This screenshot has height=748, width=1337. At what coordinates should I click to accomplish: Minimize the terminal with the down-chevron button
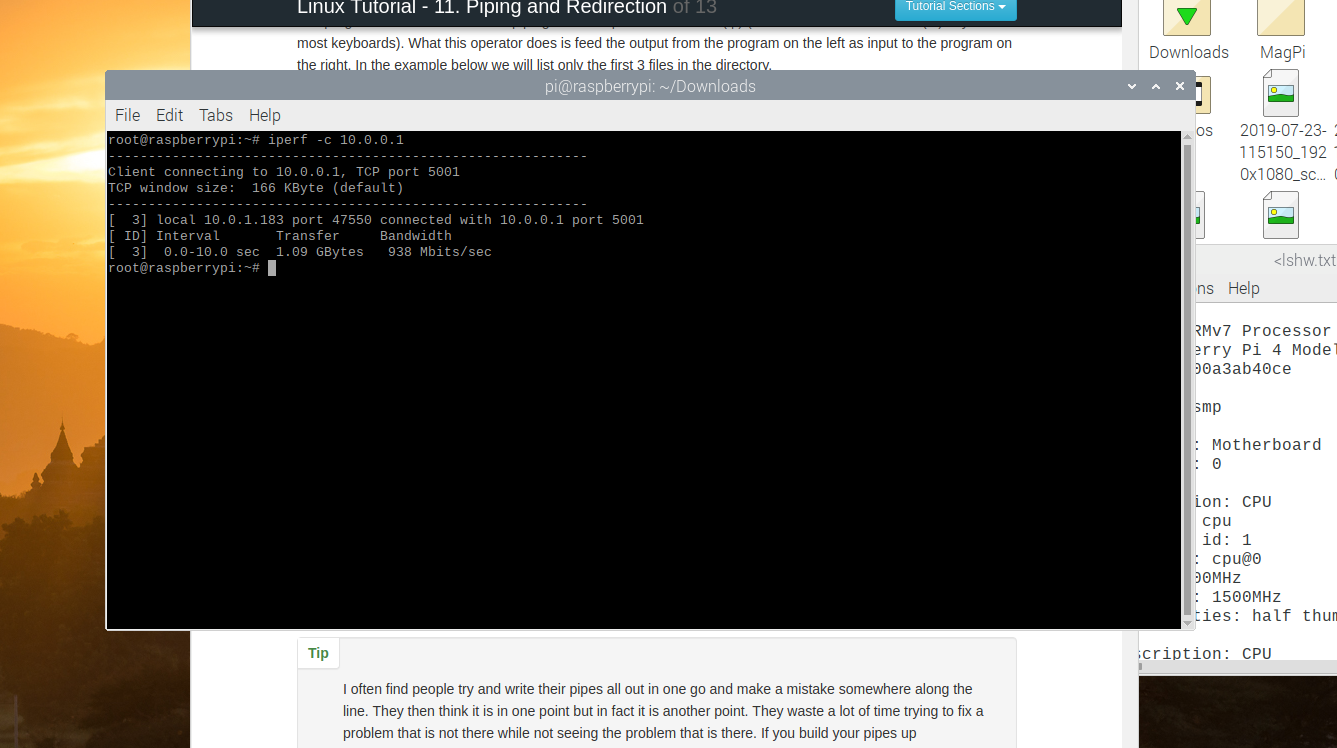(x=1132, y=87)
